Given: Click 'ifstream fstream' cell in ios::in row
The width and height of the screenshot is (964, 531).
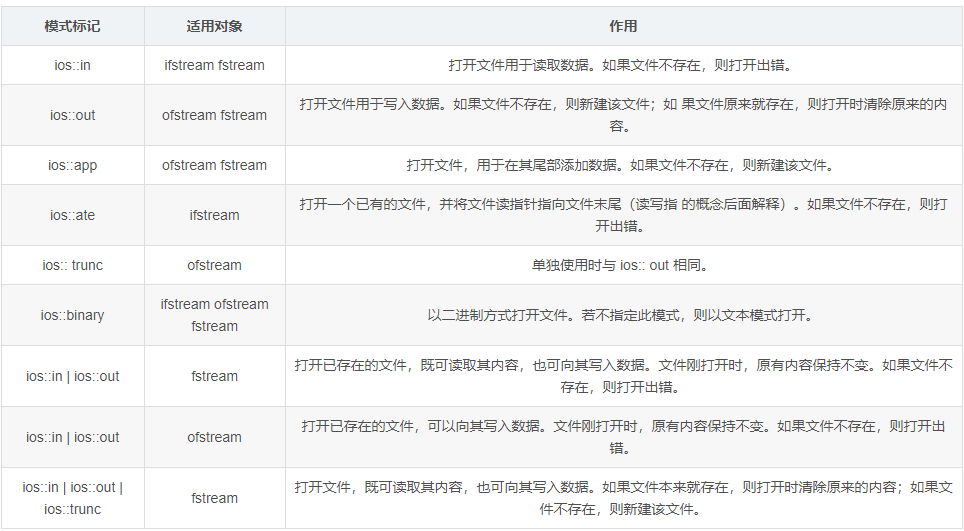Looking at the screenshot, I should point(215,65).
